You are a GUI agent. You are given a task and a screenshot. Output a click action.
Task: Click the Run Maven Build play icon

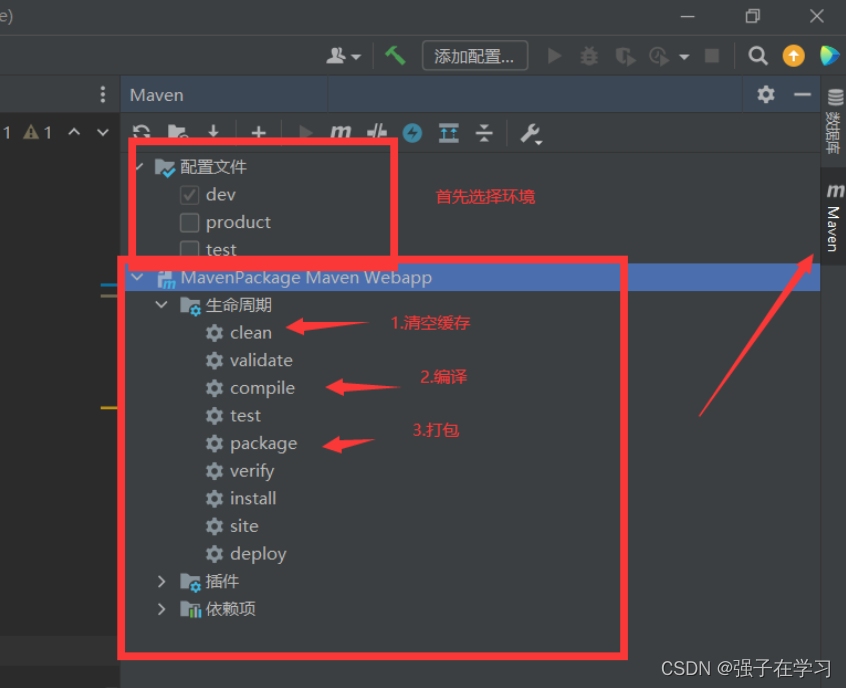[305, 132]
